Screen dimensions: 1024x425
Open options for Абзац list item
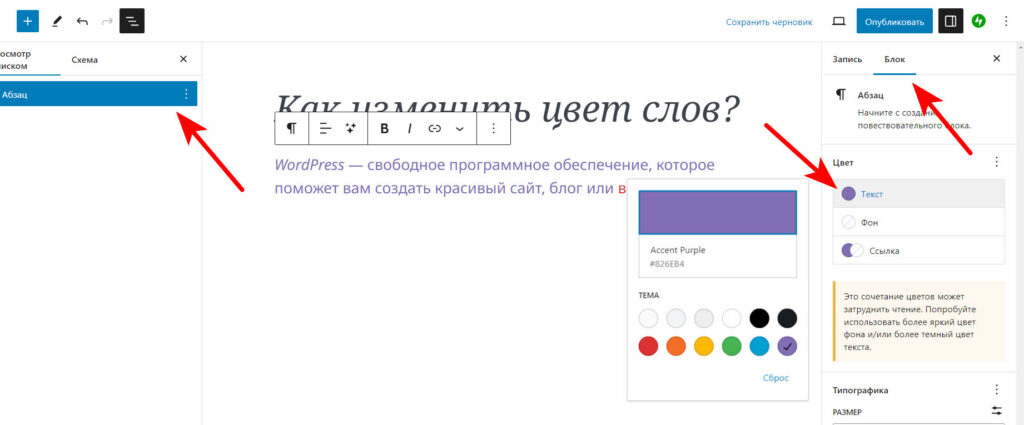point(185,95)
